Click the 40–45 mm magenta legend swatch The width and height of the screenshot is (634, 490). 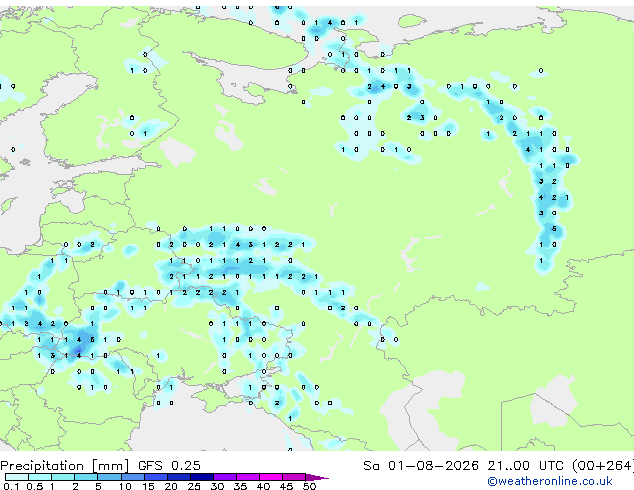click(271, 477)
